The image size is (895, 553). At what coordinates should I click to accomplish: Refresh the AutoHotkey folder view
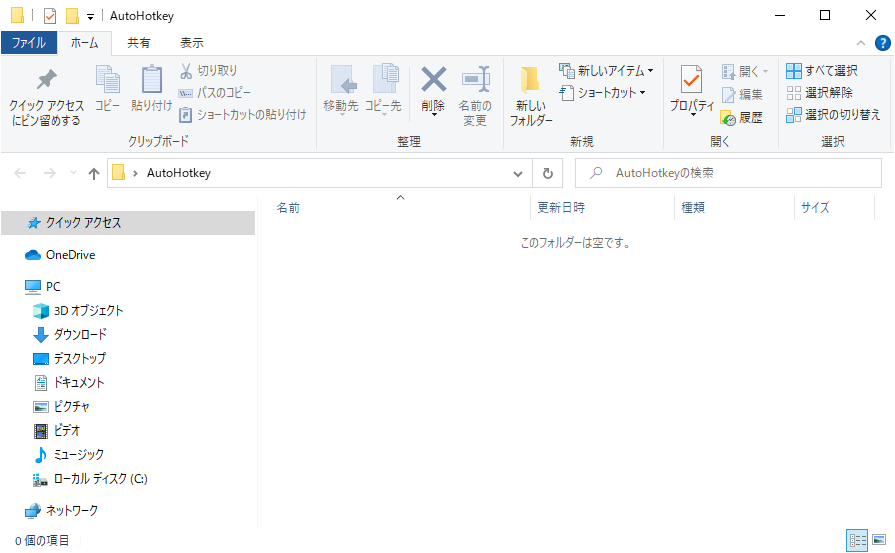click(x=547, y=173)
